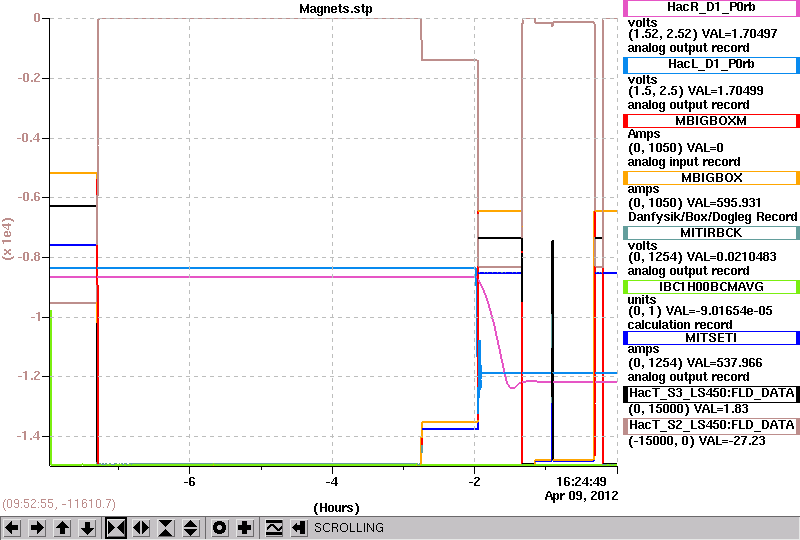Pan the graph left with the left arrow

tap(12, 528)
